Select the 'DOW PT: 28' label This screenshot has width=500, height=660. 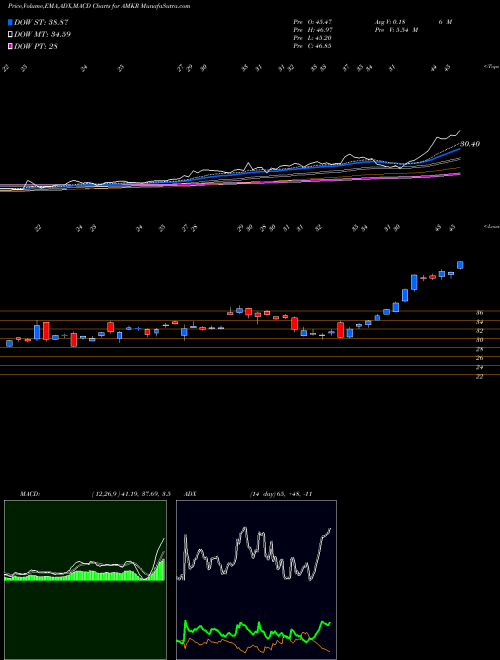click(x=35, y=46)
